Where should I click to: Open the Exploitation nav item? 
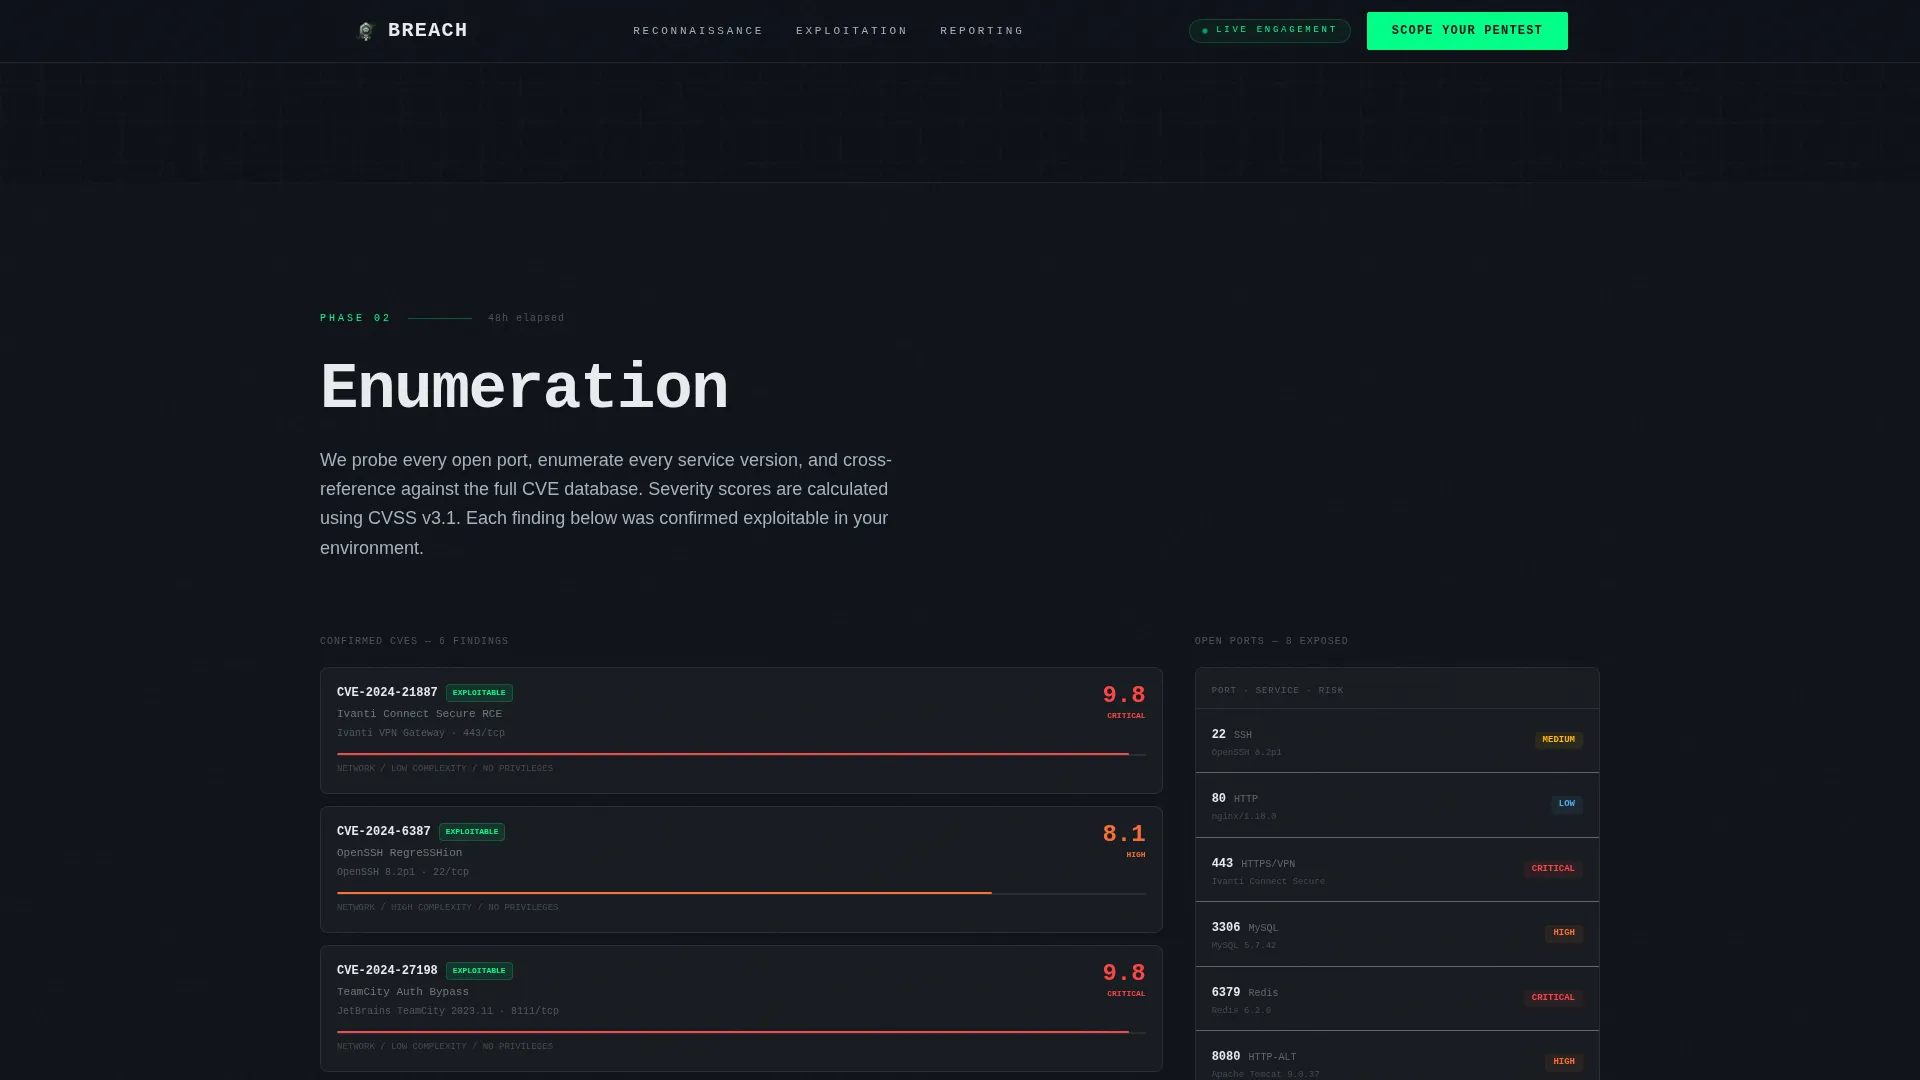click(x=852, y=31)
